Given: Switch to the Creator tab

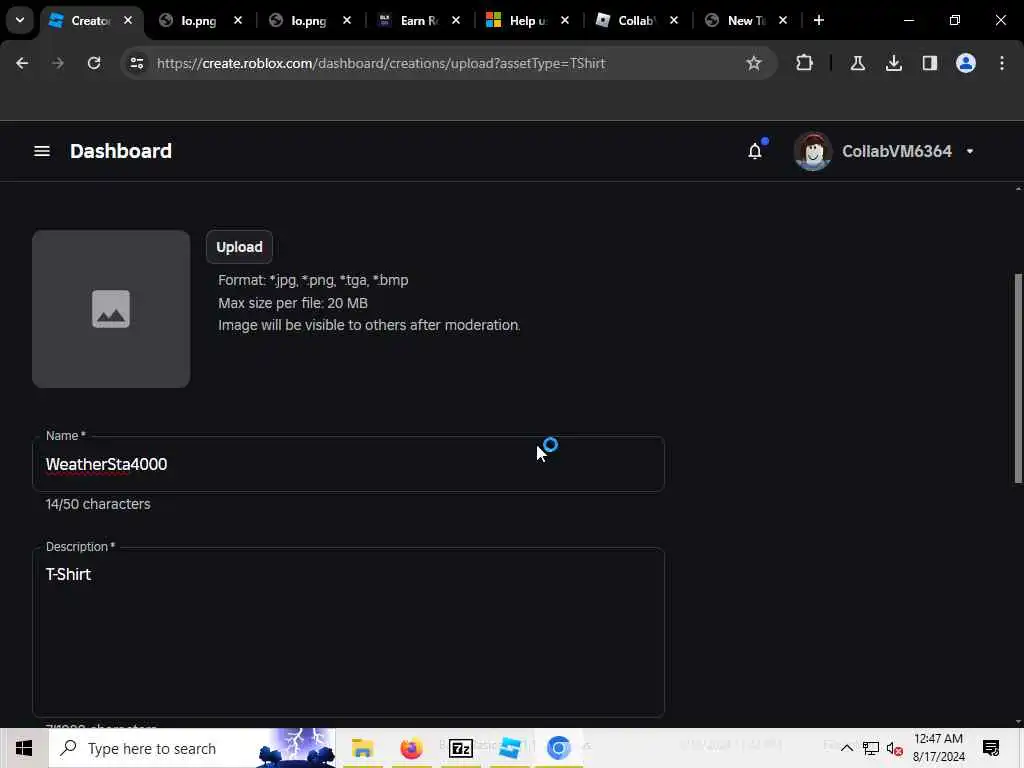Looking at the screenshot, I should point(89,21).
